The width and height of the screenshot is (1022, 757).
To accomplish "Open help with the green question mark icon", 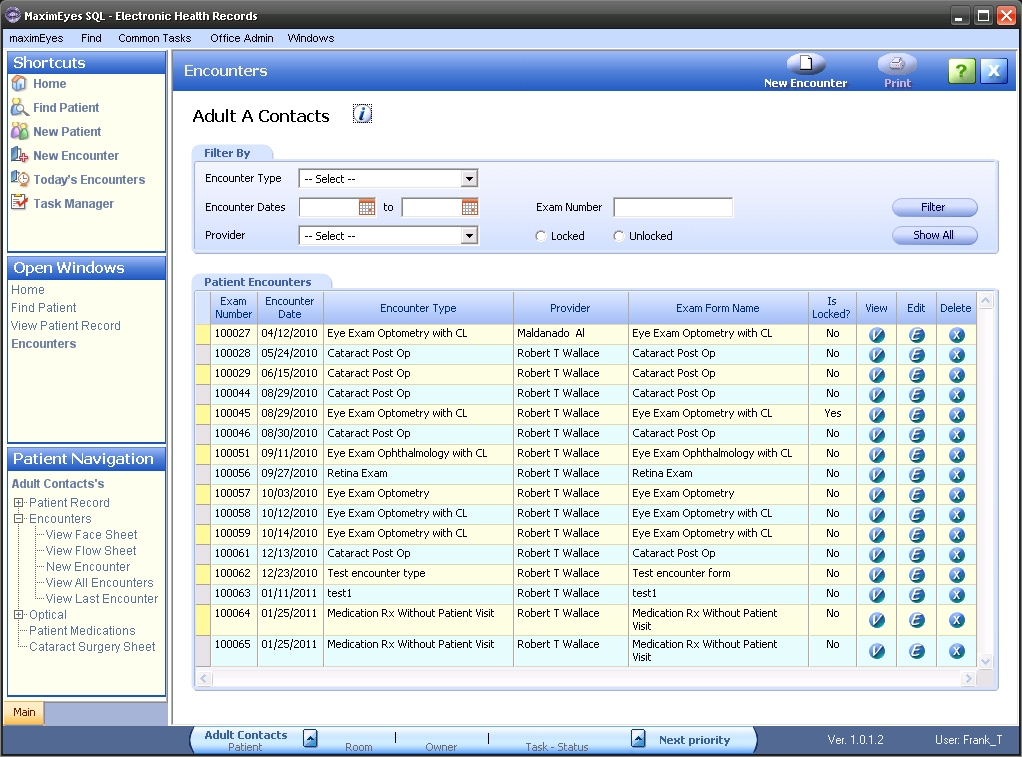I will [961, 70].
